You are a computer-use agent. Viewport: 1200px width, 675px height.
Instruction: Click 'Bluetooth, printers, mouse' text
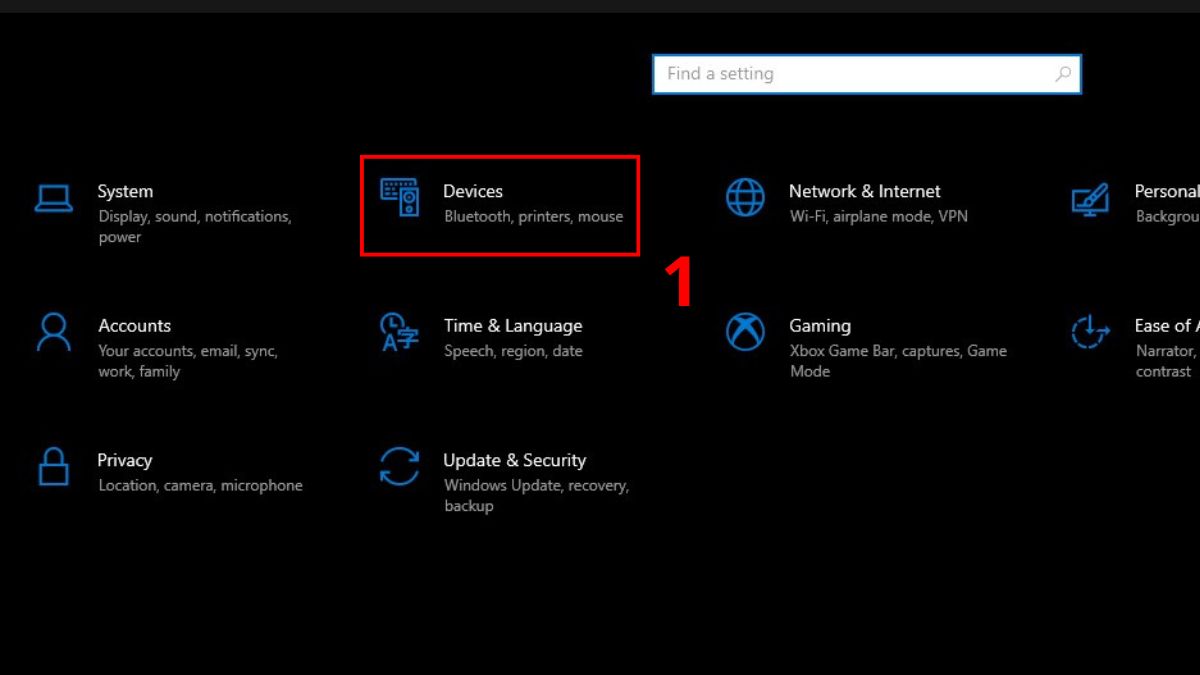(533, 216)
